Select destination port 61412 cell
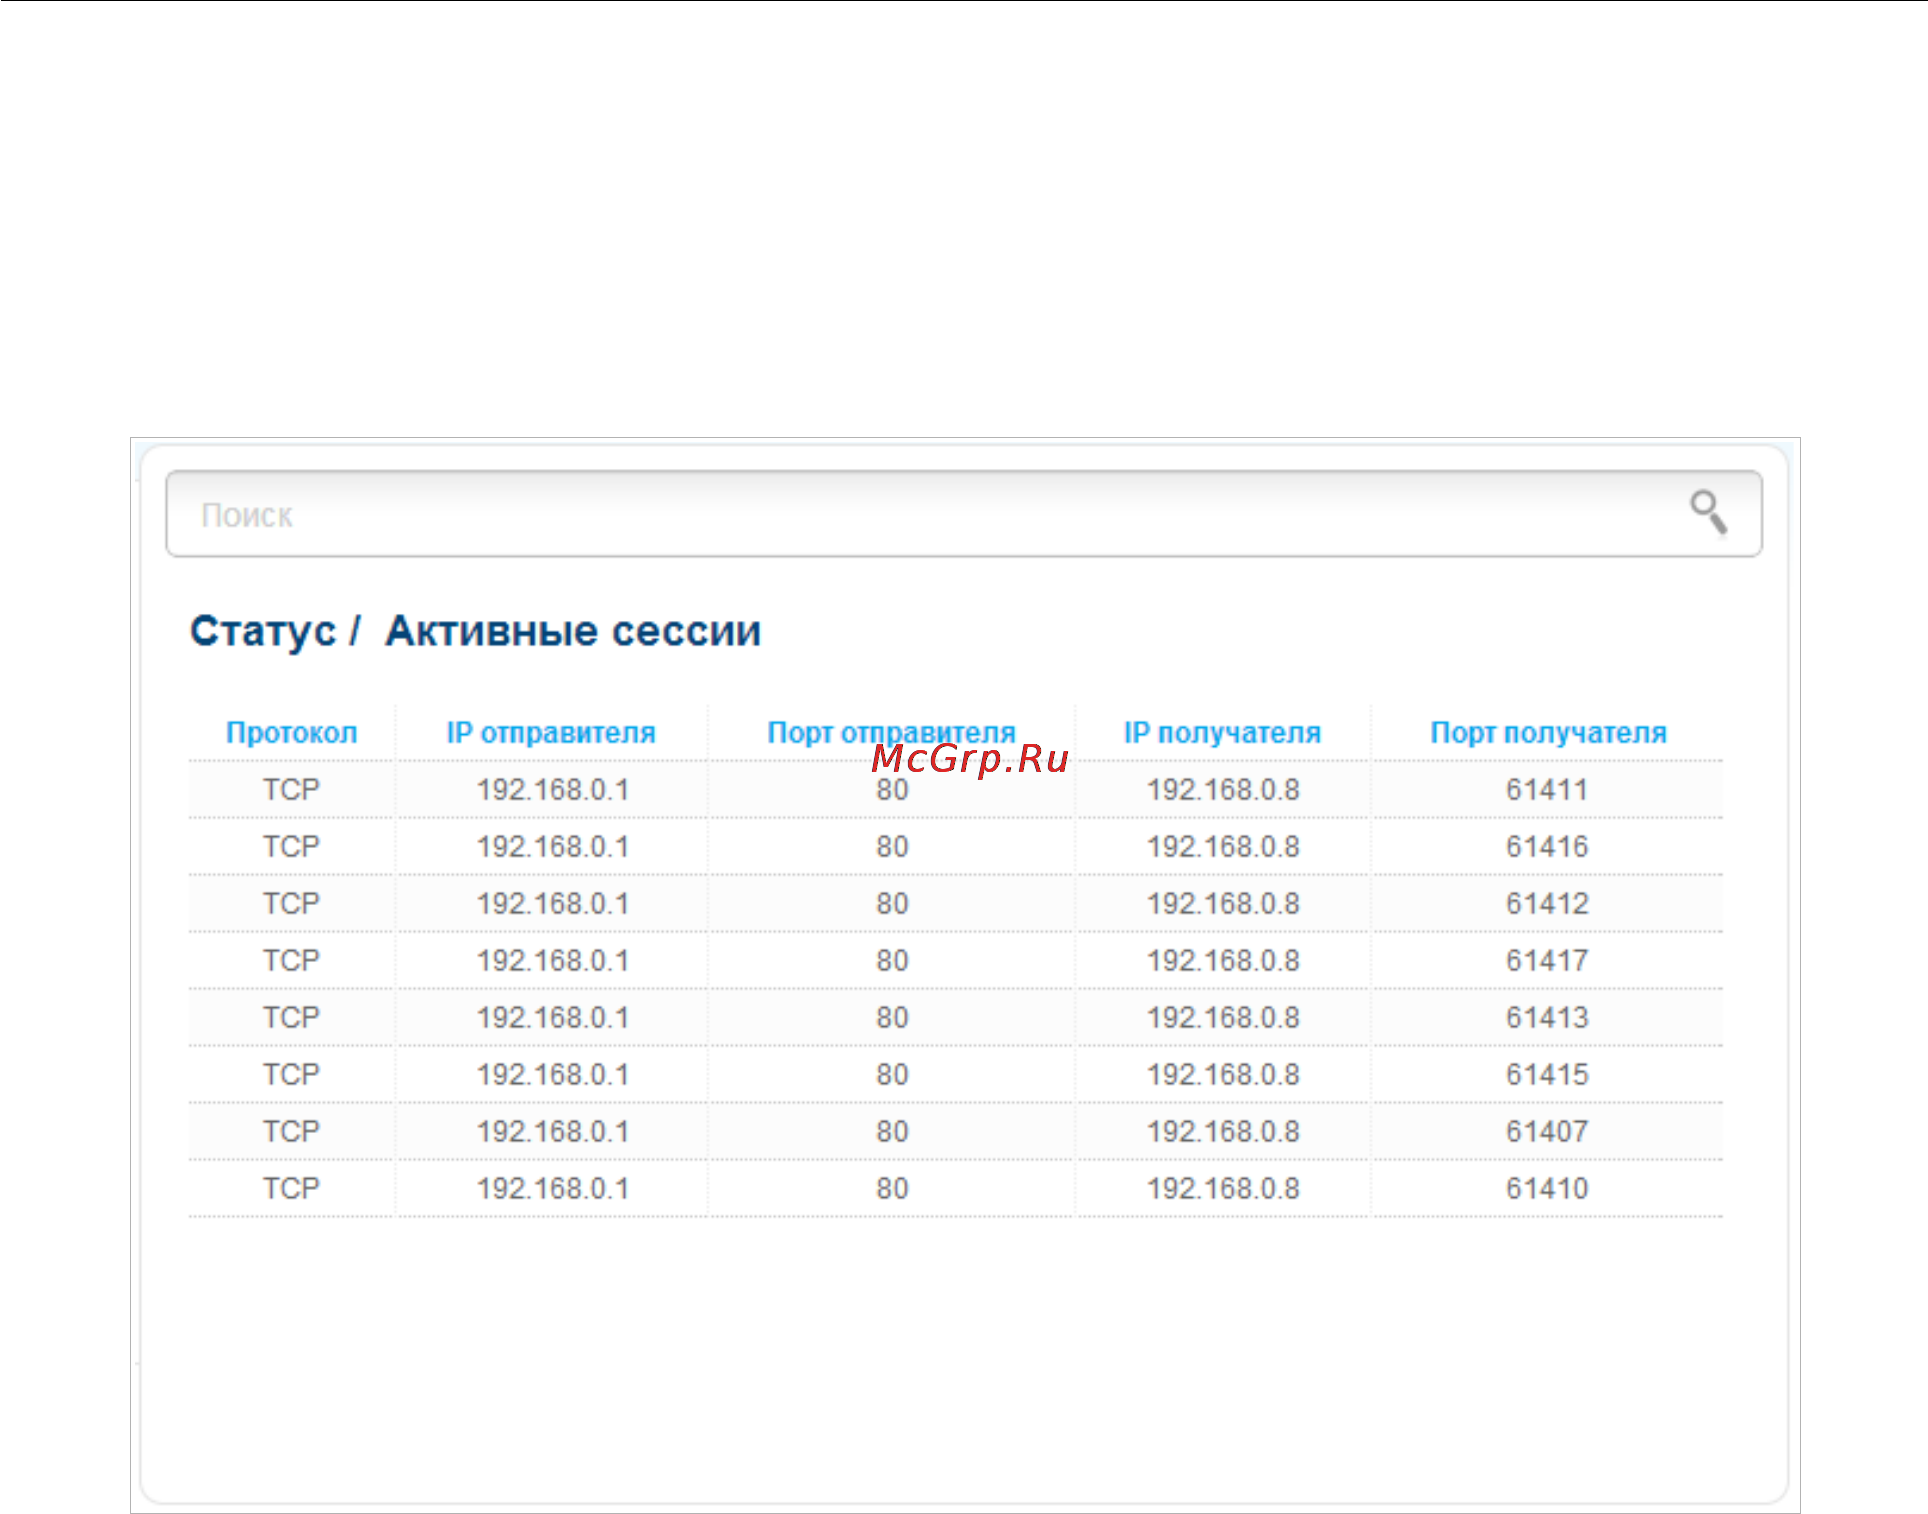 coord(1547,904)
